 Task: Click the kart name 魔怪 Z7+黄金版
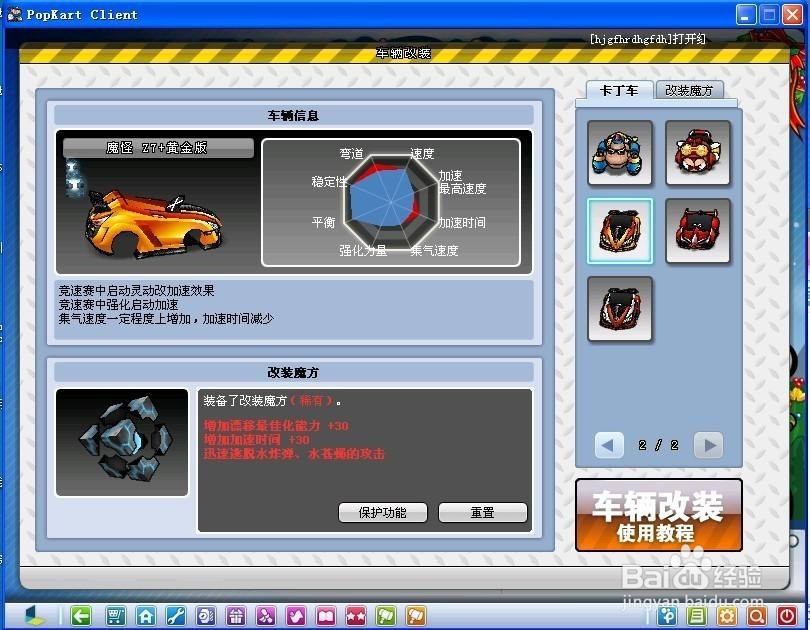pyautogui.click(x=158, y=148)
